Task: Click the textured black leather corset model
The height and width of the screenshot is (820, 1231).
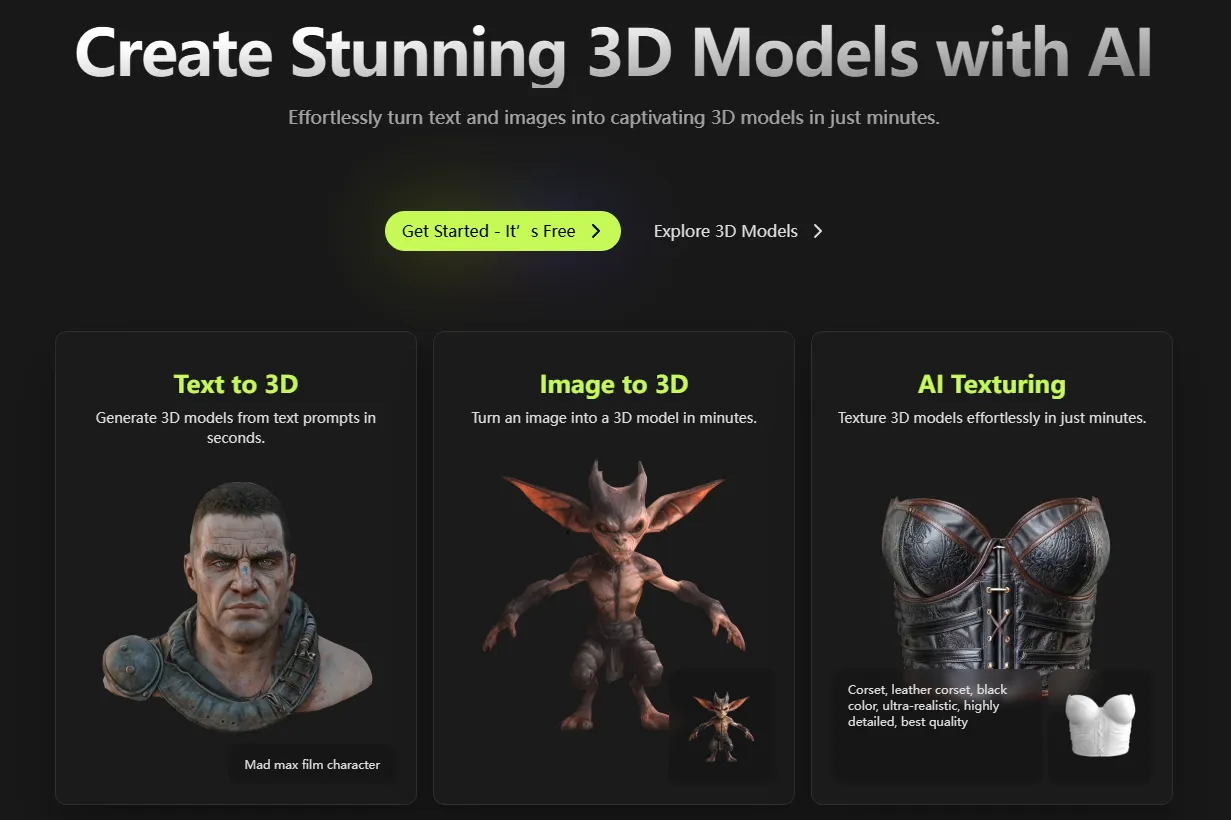Action: [993, 580]
